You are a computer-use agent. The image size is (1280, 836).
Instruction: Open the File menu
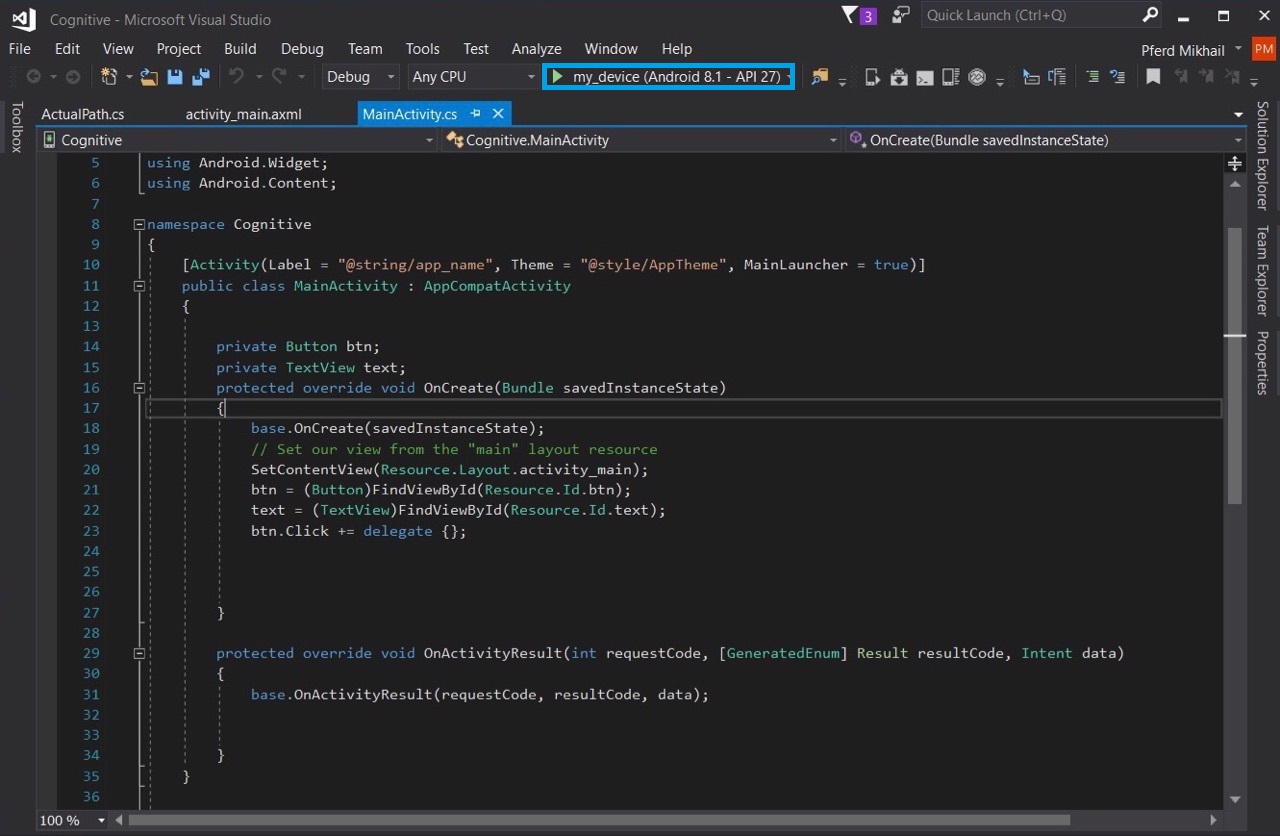pyautogui.click(x=20, y=48)
